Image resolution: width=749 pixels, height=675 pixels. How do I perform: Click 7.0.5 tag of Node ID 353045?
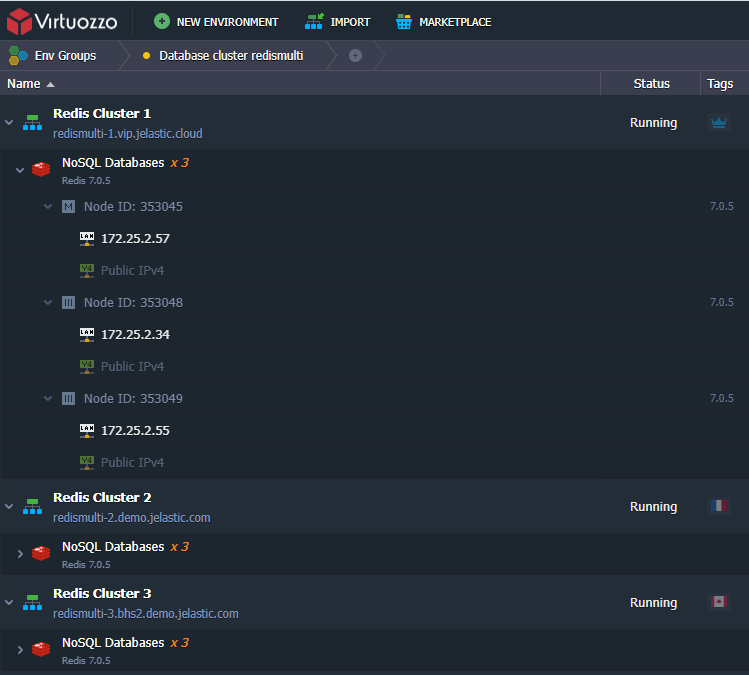[x=721, y=206]
